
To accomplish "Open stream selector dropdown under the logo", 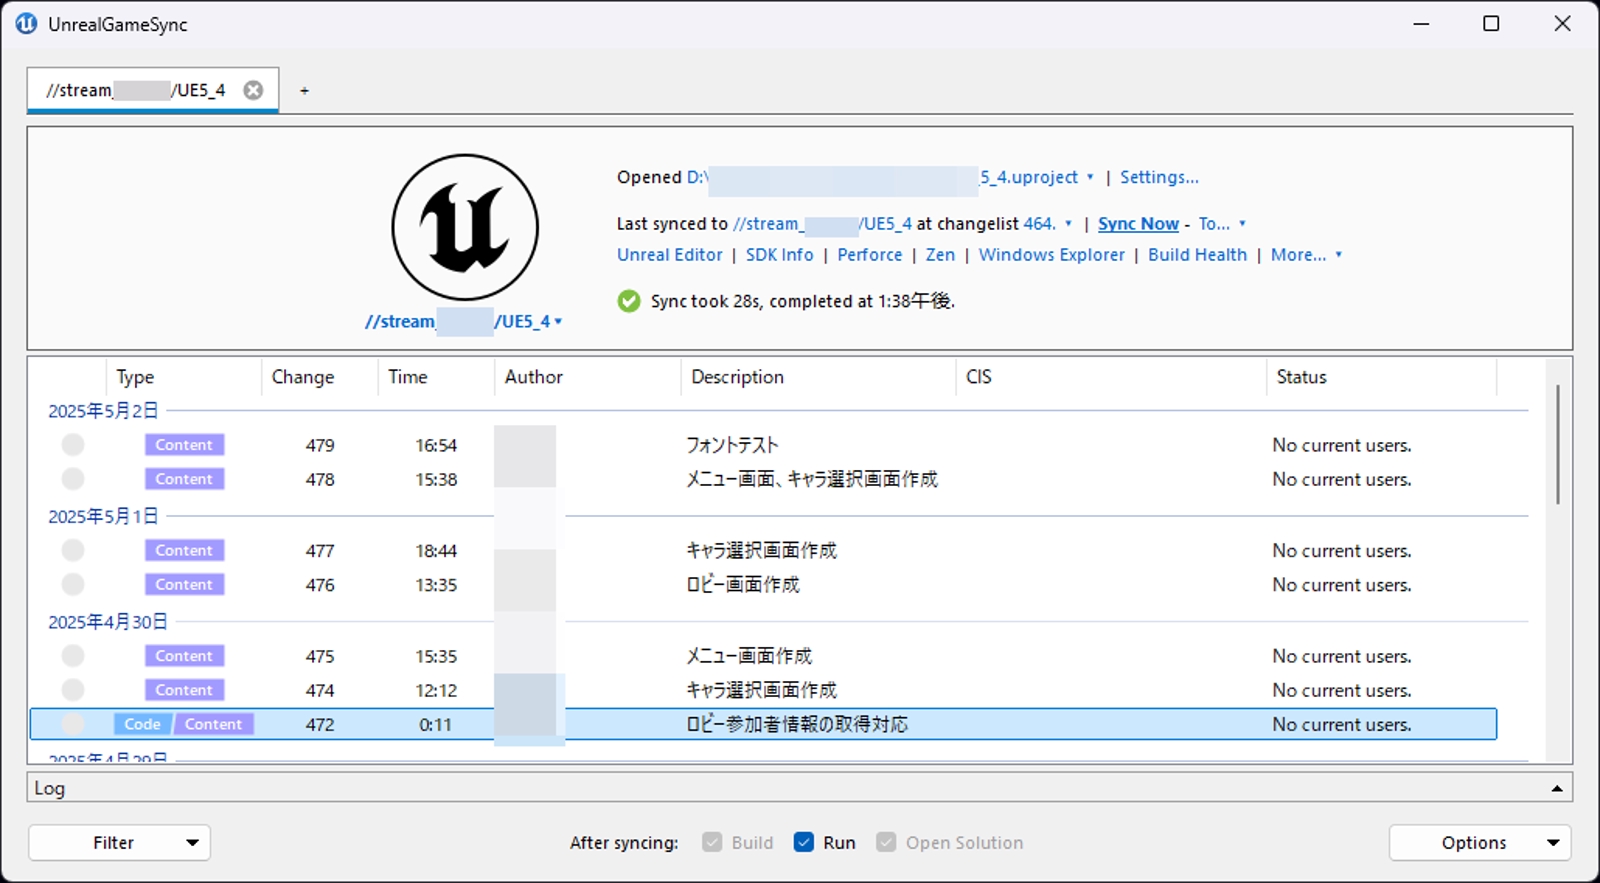I will [558, 322].
